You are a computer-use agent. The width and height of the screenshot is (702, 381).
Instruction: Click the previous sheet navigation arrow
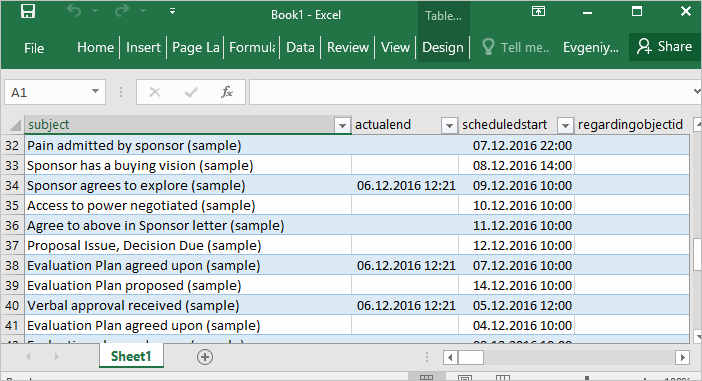coord(28,357)
